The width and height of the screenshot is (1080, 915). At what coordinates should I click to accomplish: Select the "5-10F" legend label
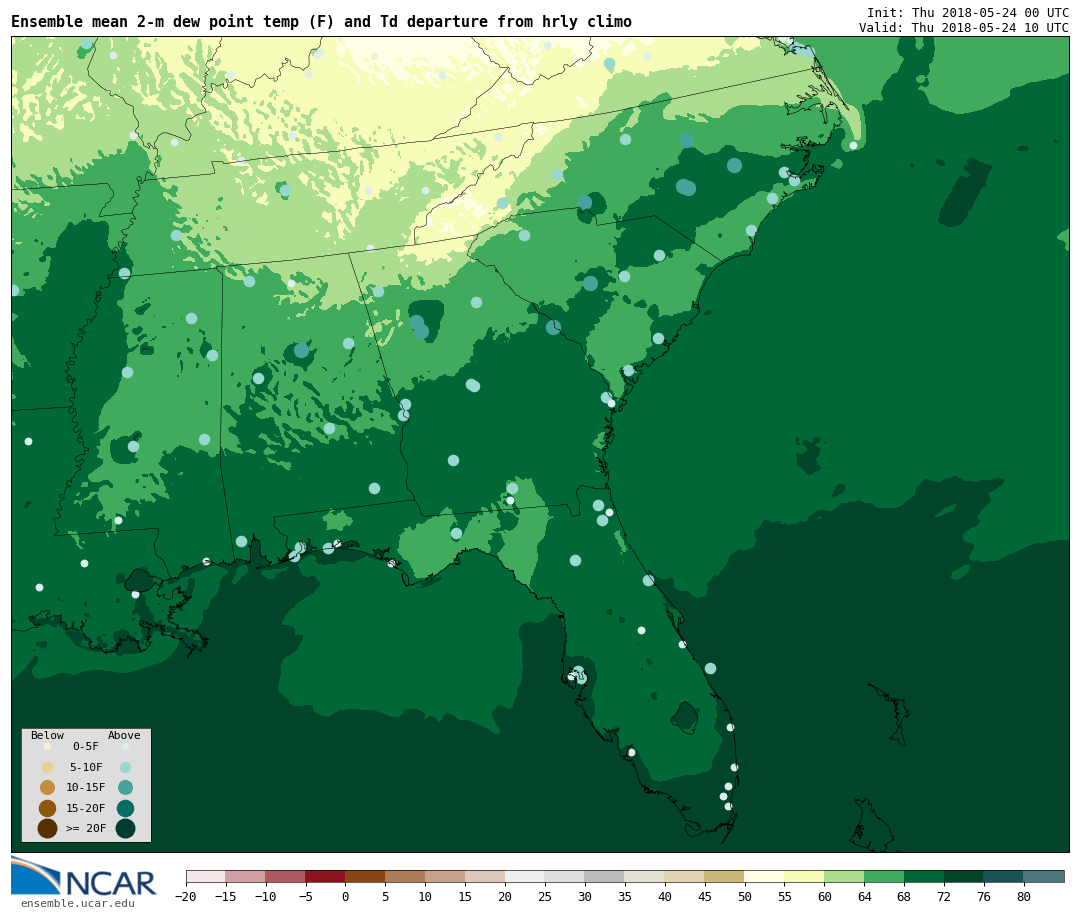86,768
